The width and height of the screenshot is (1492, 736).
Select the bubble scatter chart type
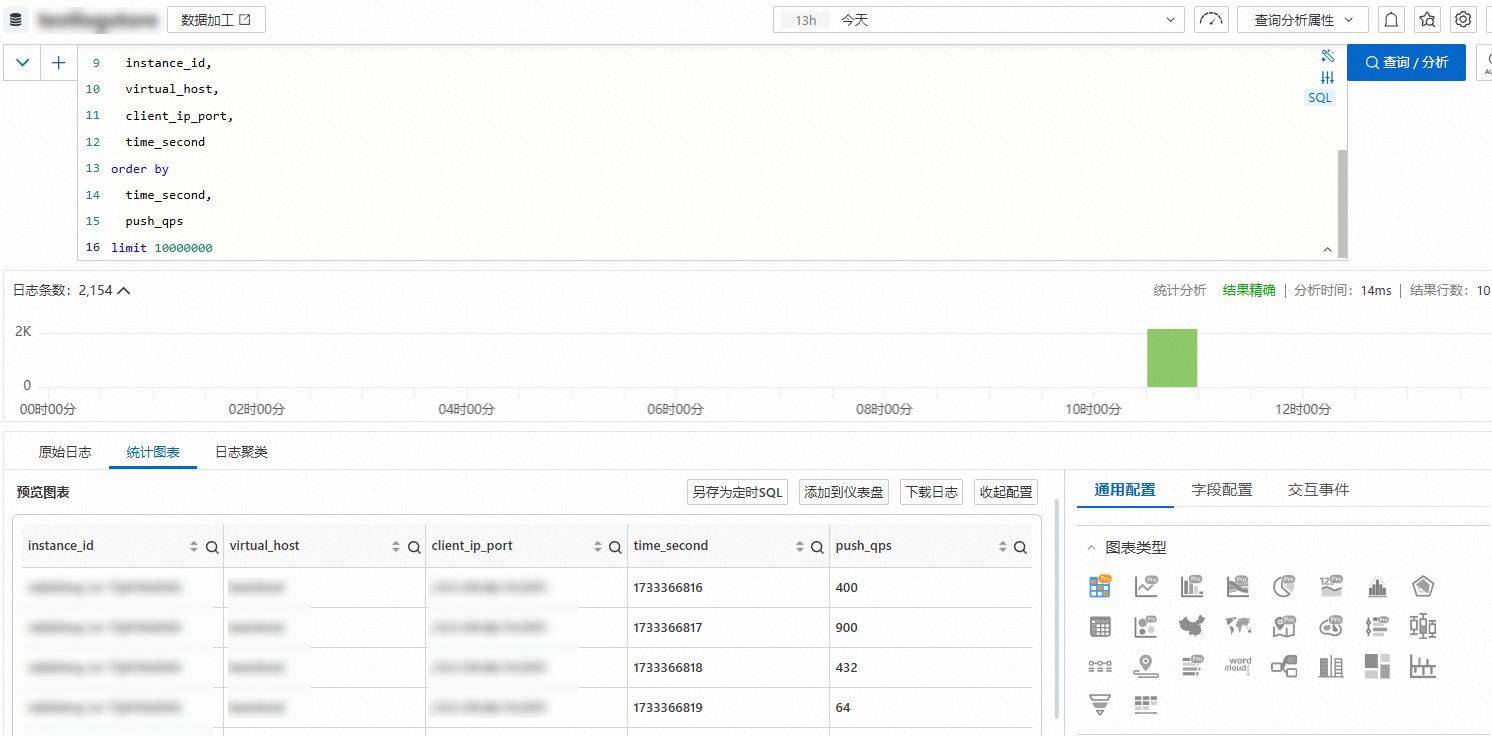(x=1146, y=627)
